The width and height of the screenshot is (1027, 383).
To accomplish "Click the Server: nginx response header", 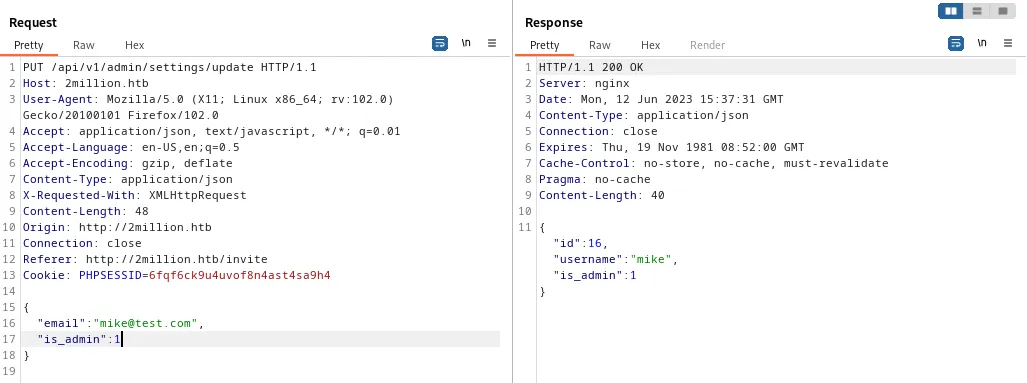I will 584,83.
